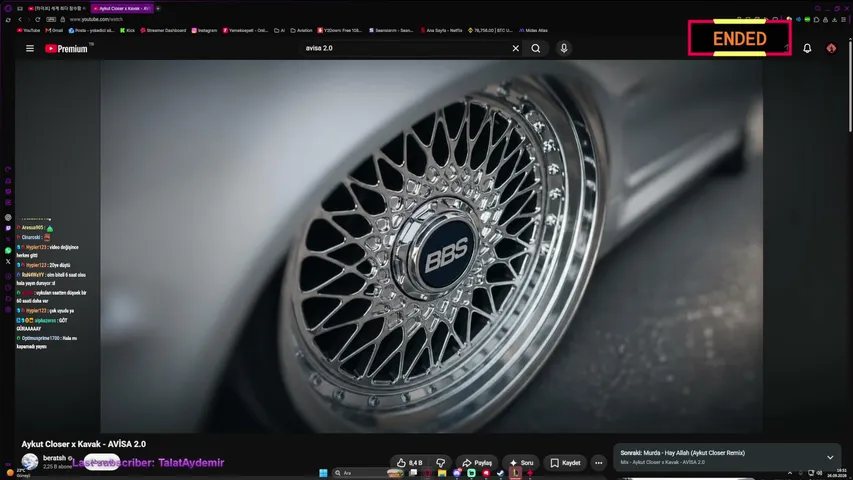Open the Windows Start button
853x480 pixels.
[x=323, y=473]
